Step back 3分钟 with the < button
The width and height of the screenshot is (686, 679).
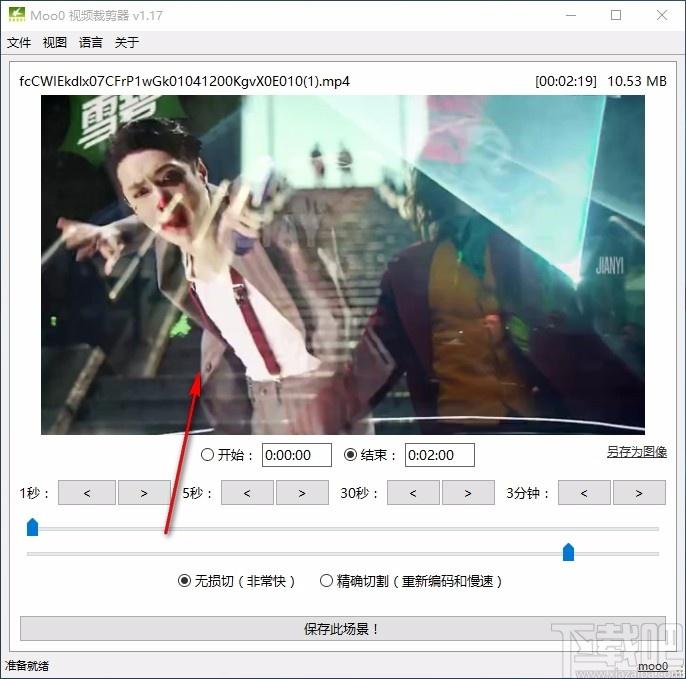click(x=584, y=493)
